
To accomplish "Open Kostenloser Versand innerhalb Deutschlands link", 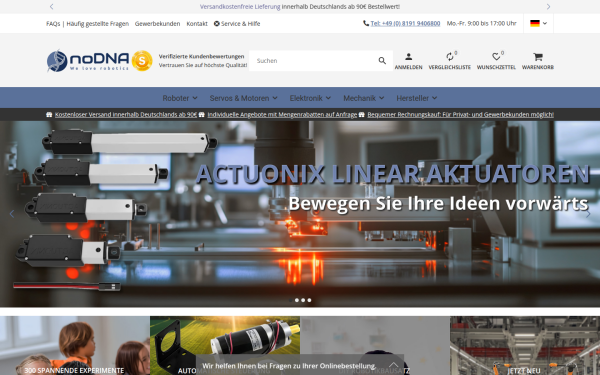I will pos(126,114).
